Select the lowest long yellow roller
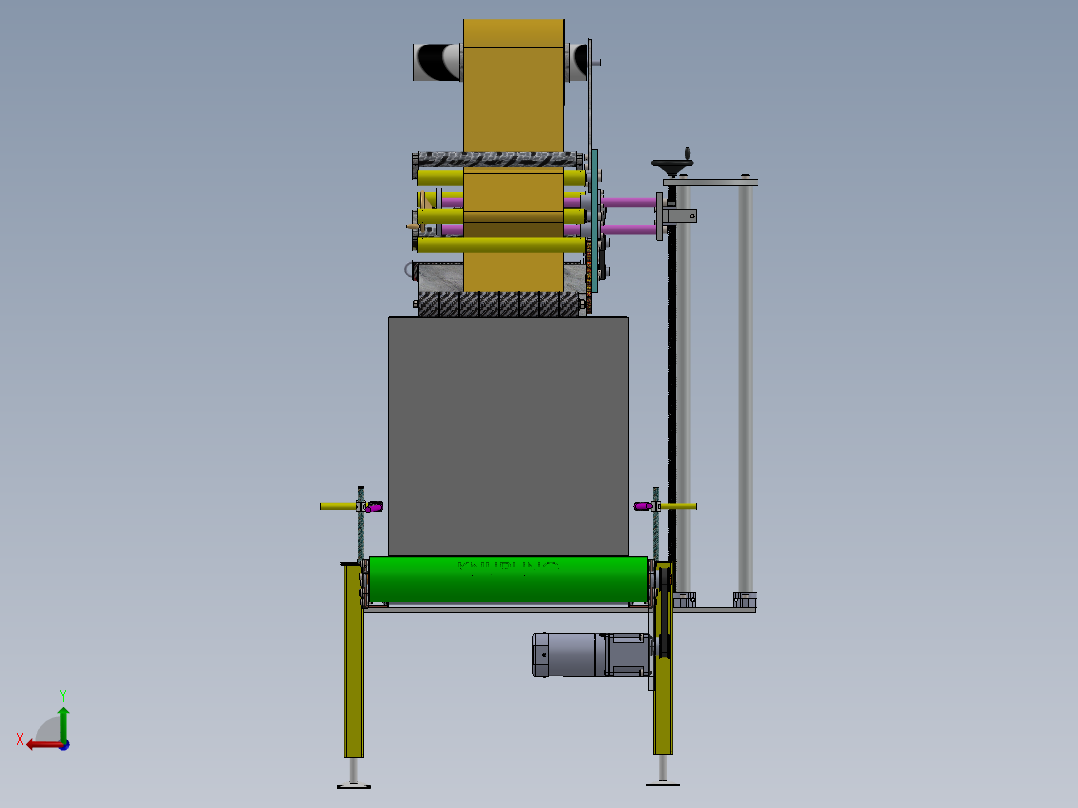This screenshot has height=808, width=1078. [x=501, y=245]
